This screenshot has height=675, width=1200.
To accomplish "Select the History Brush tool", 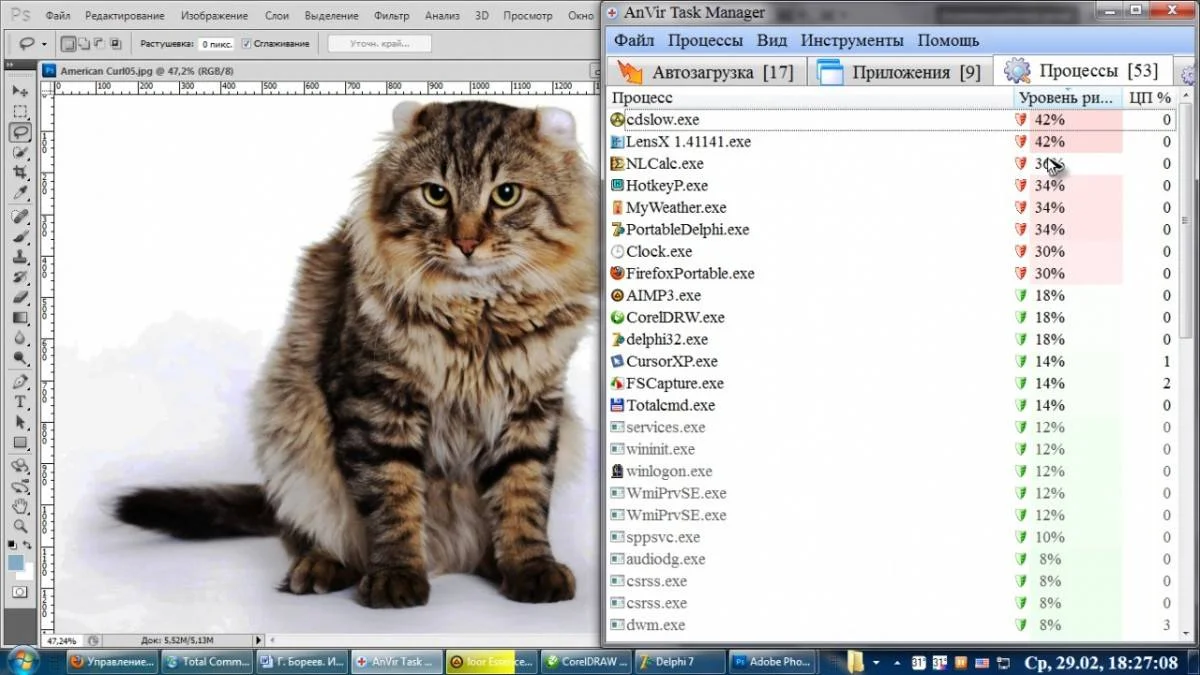I will pyautogui.click(x=20, y=277).
